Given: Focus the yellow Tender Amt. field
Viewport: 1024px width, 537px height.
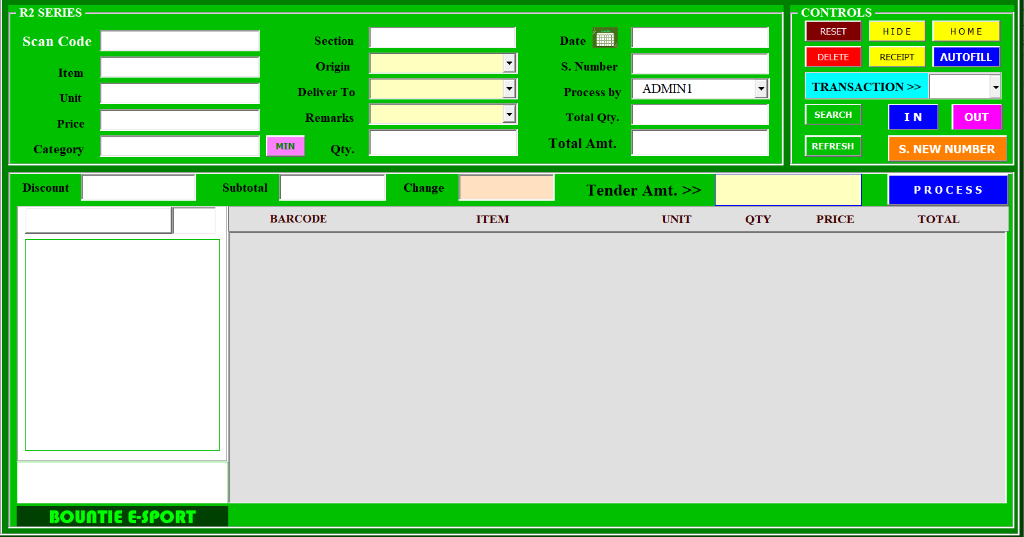Looking at the screenshot, I should tap(788, 190).
